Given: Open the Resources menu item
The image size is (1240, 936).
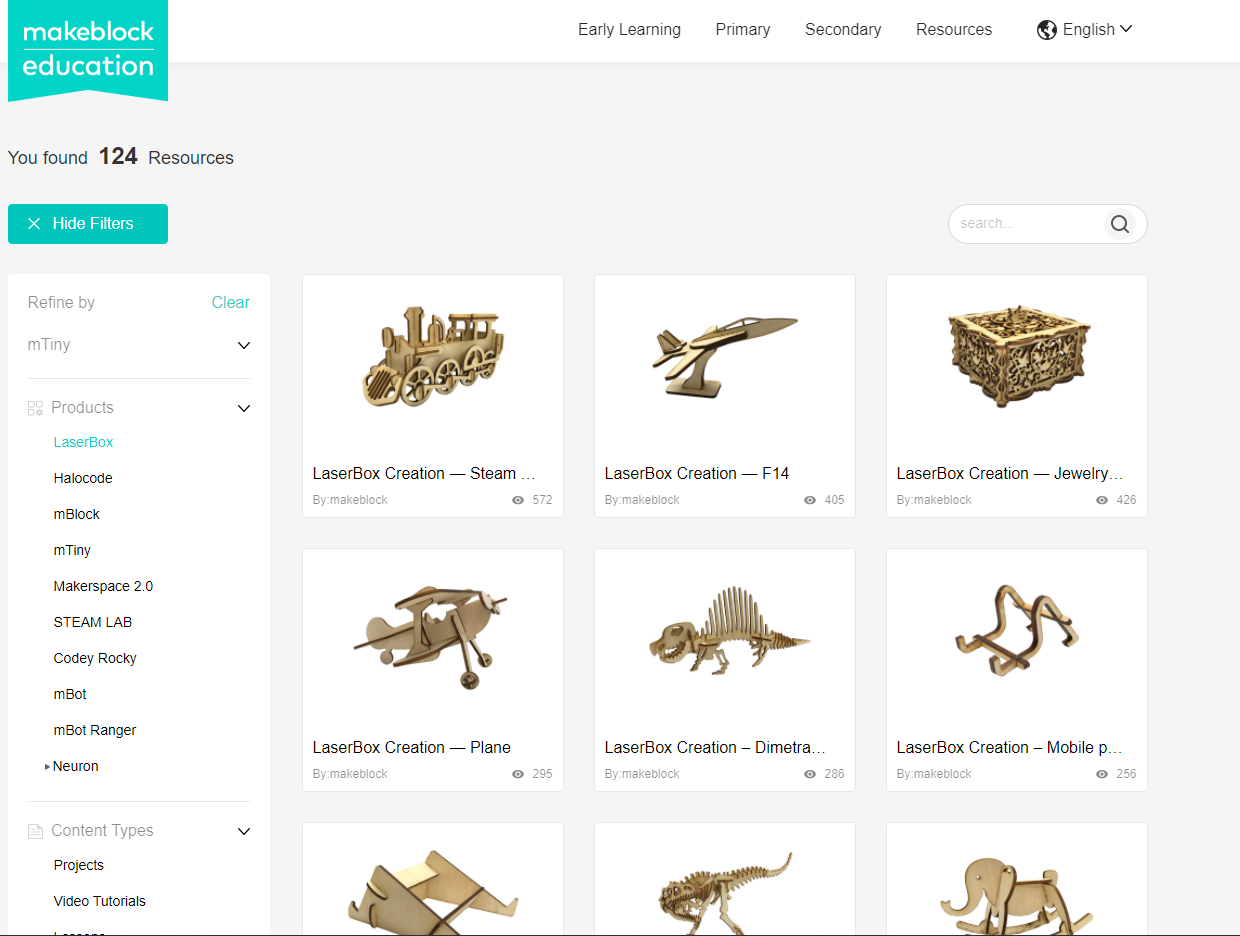Looking at the screenshot, I should tap(953, 30).
